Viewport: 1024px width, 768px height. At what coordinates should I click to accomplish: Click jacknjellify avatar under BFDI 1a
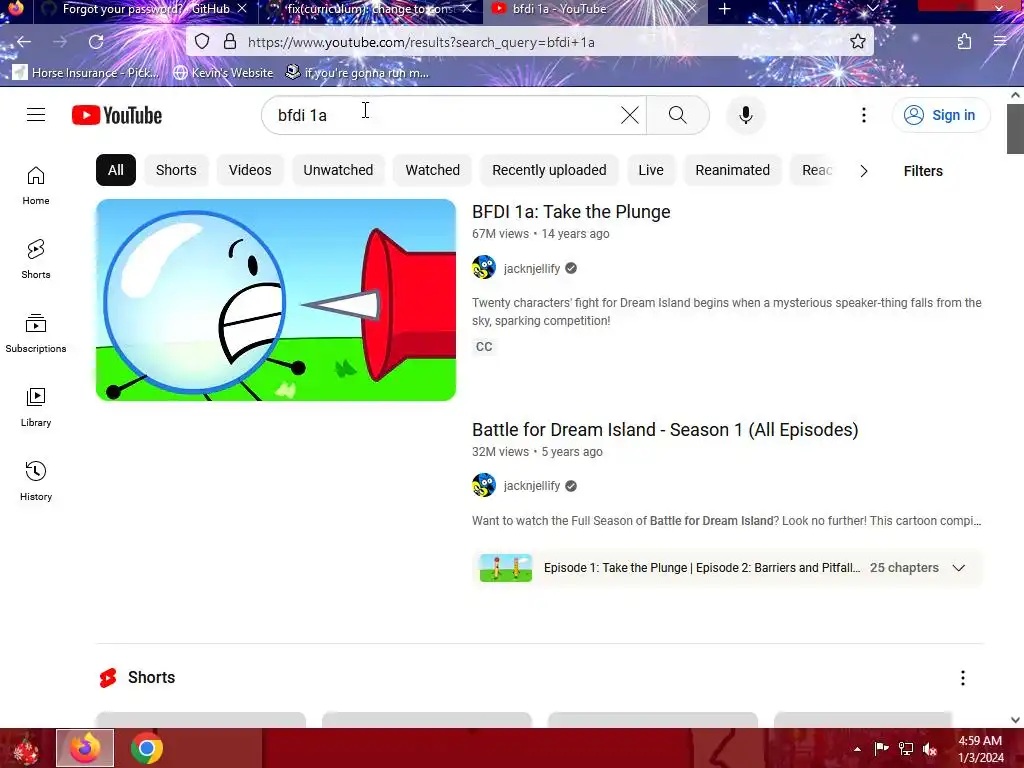click(x=484, y=268)
